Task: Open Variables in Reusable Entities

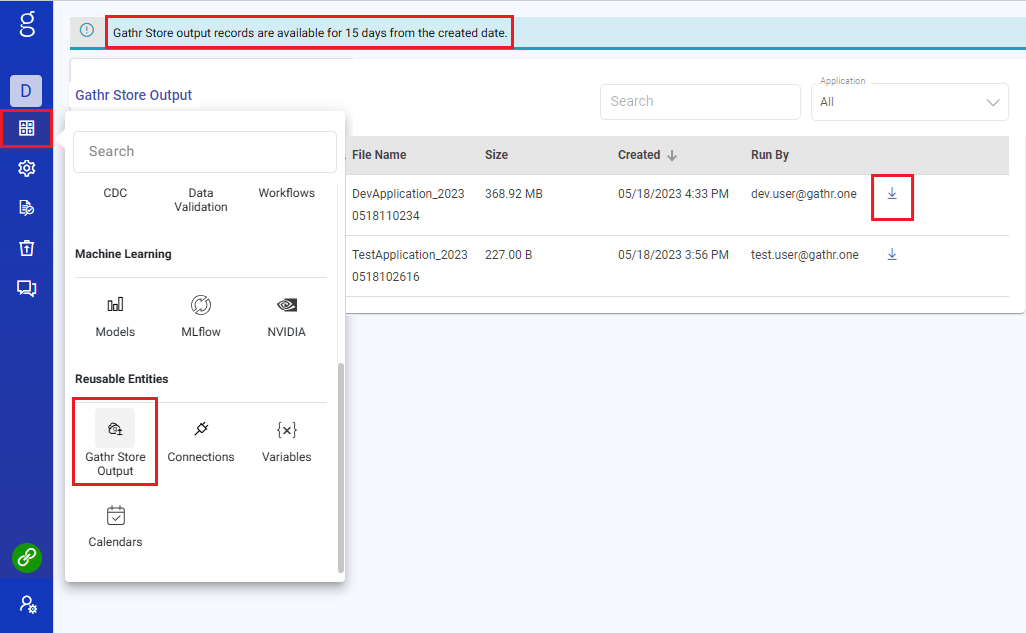Action: point(286,441)
